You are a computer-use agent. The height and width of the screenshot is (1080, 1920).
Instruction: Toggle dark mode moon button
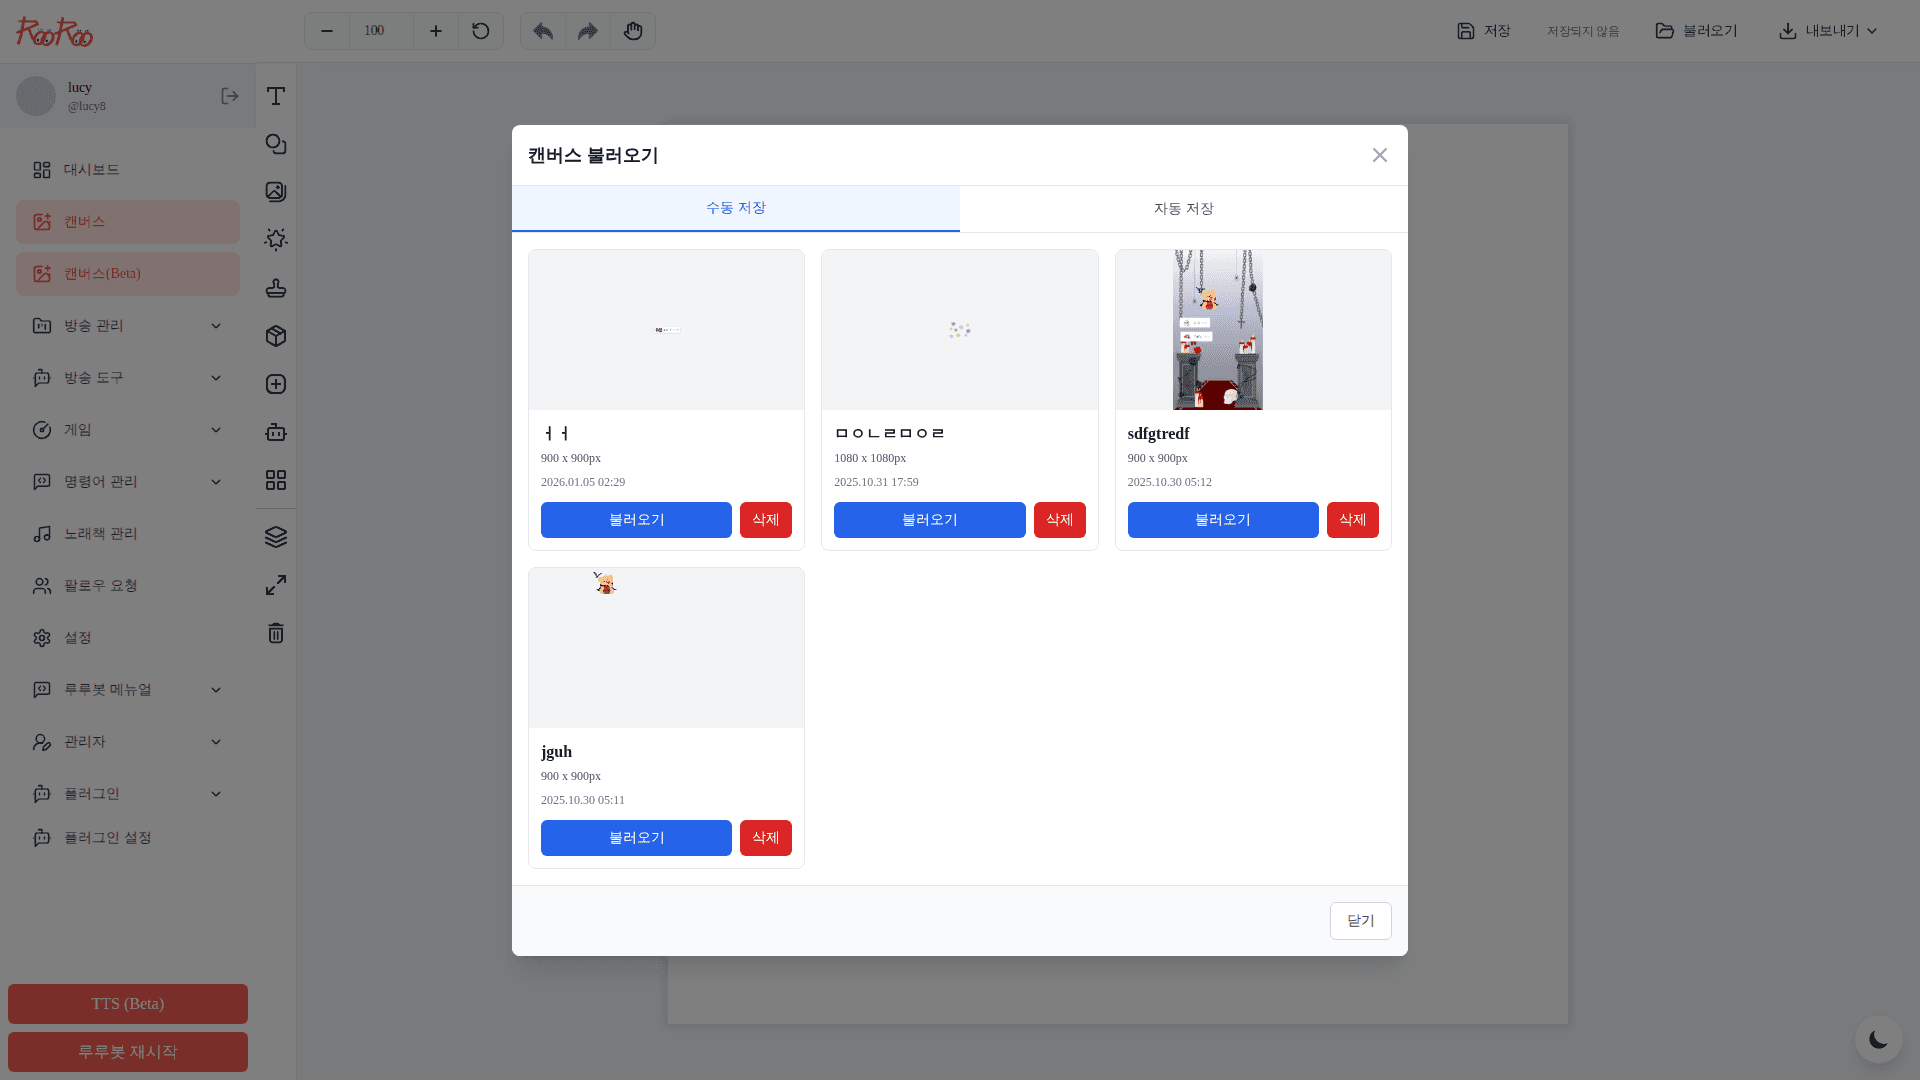click(x=1878, y=1040)
